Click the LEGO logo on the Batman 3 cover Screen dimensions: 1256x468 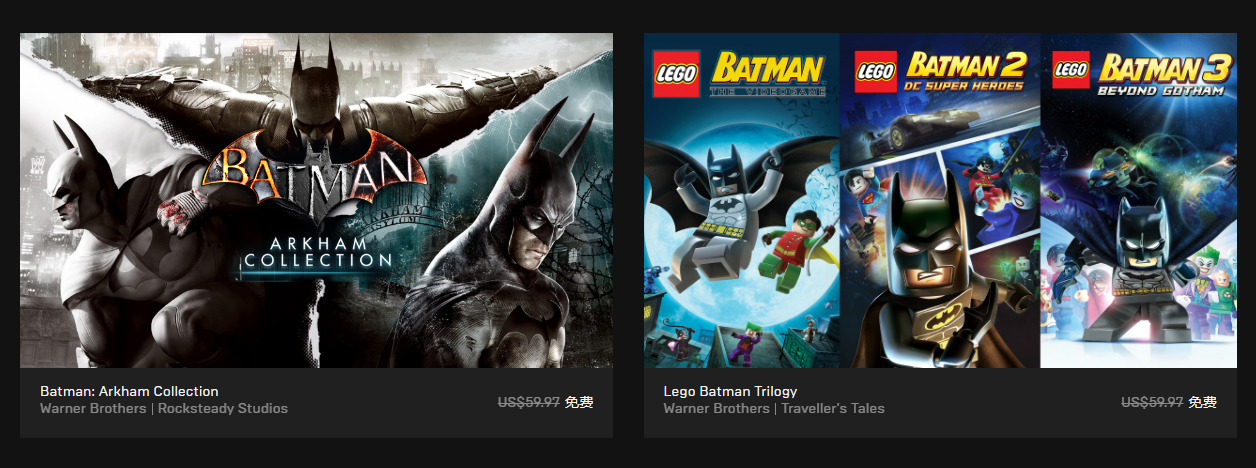(x=1071, y=73)
